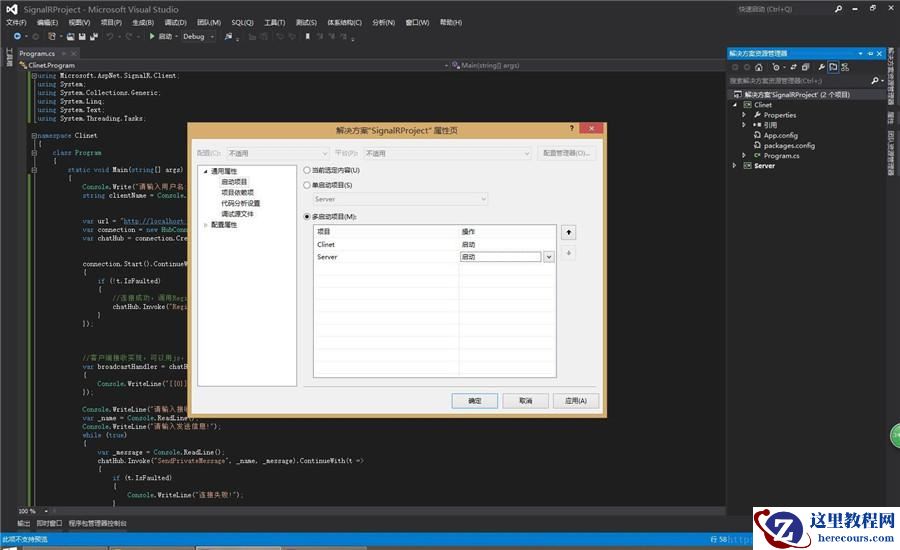Screen dimensions: 900x550
Task: Select the 当前选定内容 radio button
Action: [x=307, y=170]
